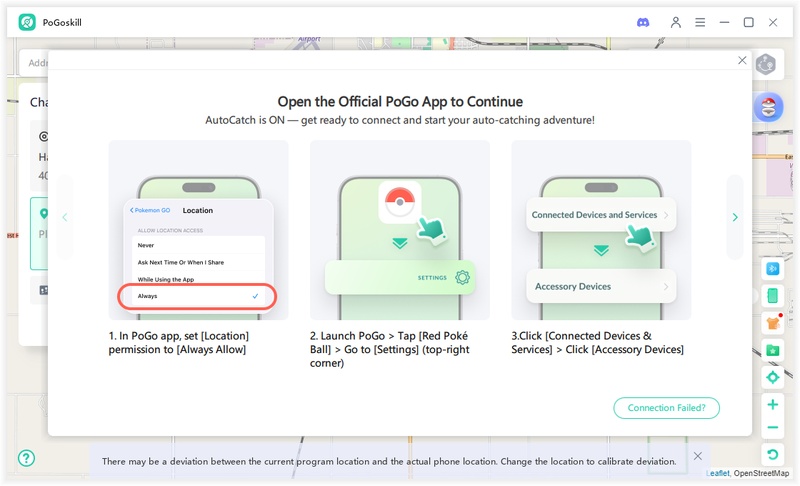Click the Poké Ball AutoCatch icon
This screenshot has height=486, width=800.
[x=768, y=107]
